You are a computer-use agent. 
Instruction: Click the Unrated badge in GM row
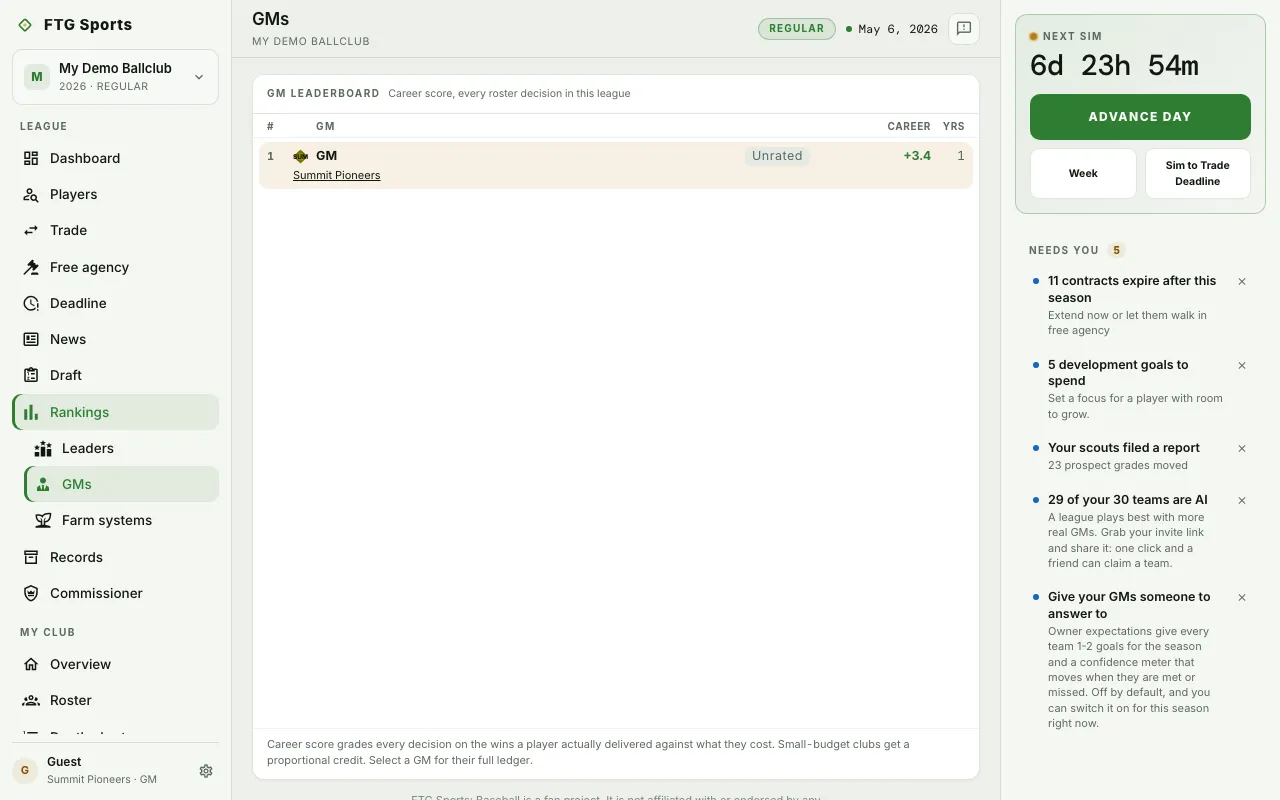point(777,156)
